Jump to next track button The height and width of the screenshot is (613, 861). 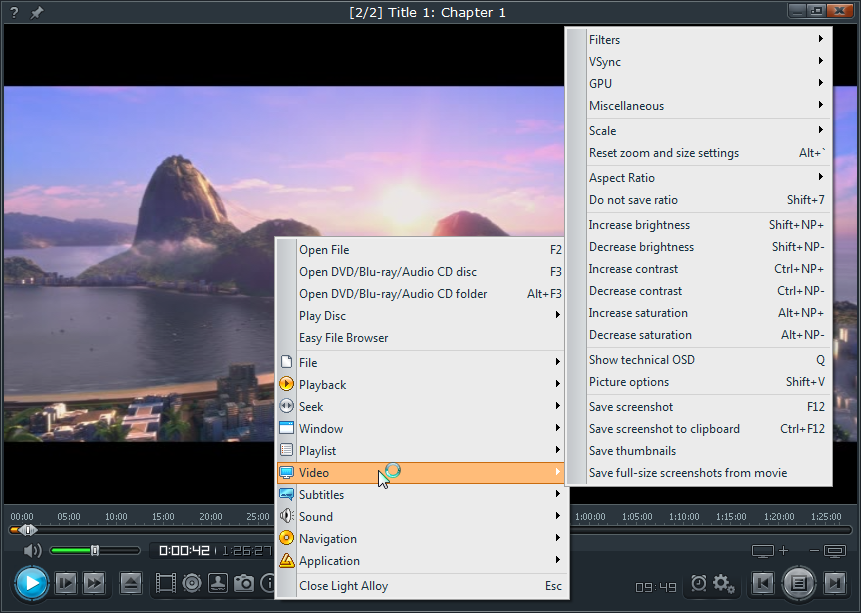point(835,583)
